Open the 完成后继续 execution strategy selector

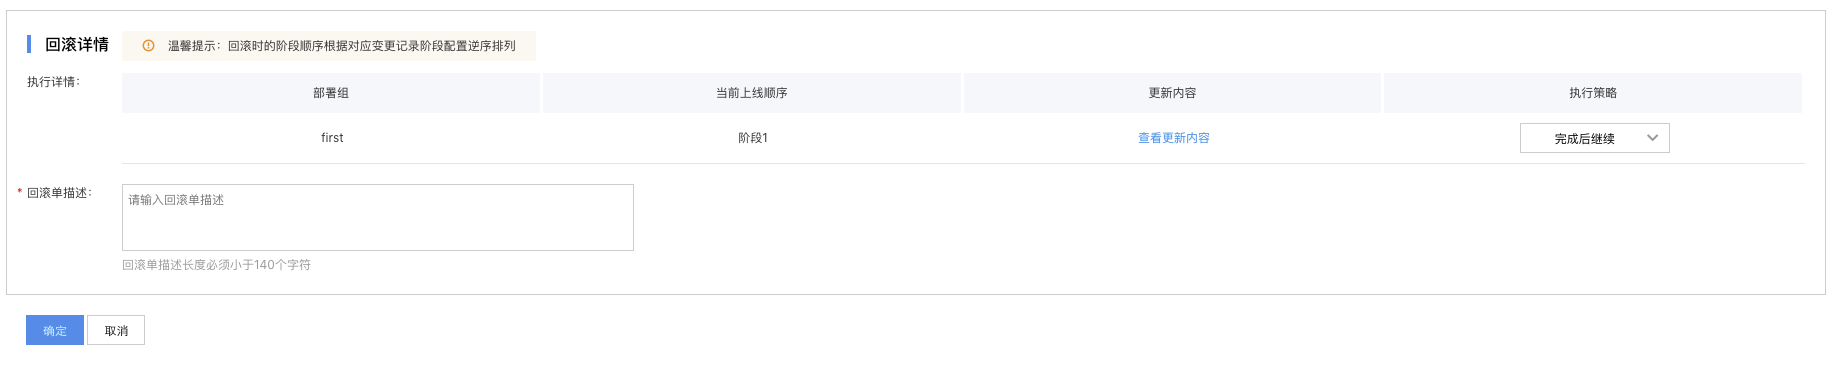[x=1594, y=138]
